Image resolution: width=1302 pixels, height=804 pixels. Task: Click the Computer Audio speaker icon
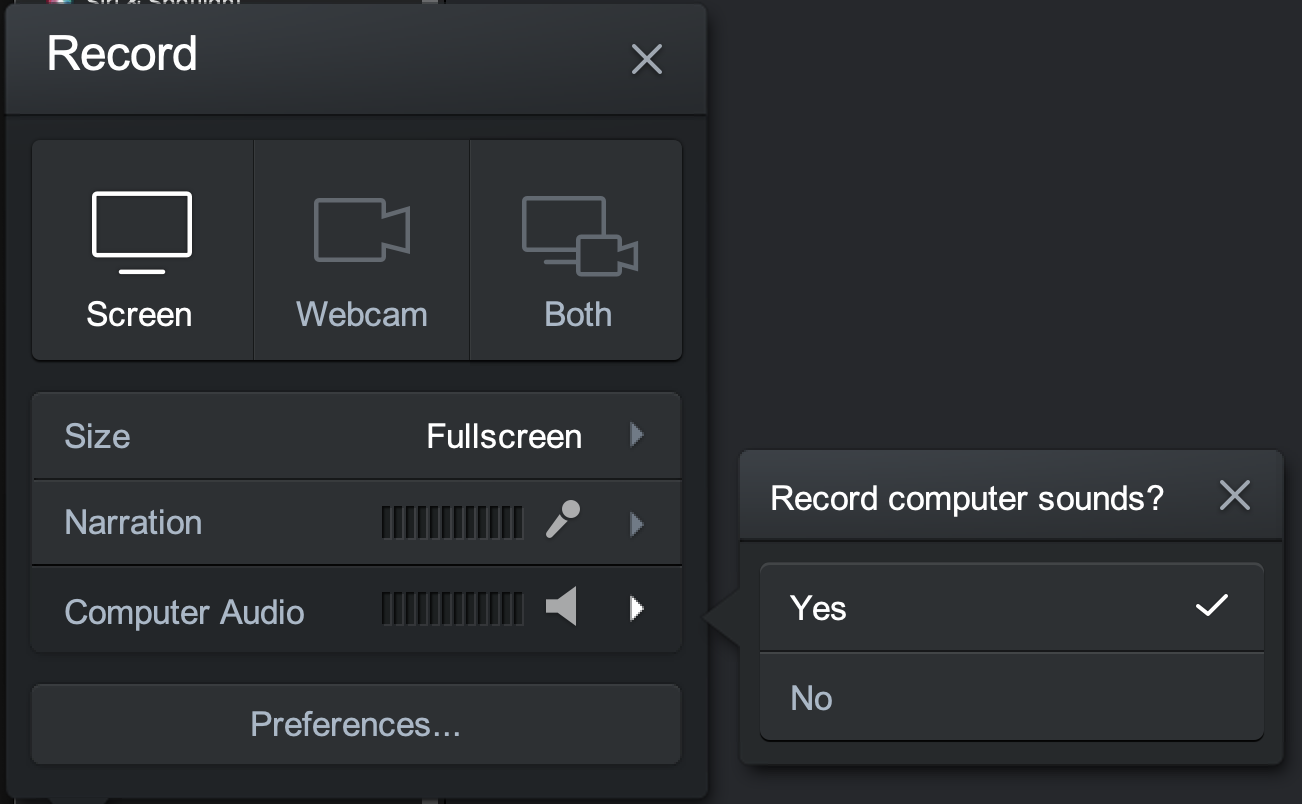[561, 607]
